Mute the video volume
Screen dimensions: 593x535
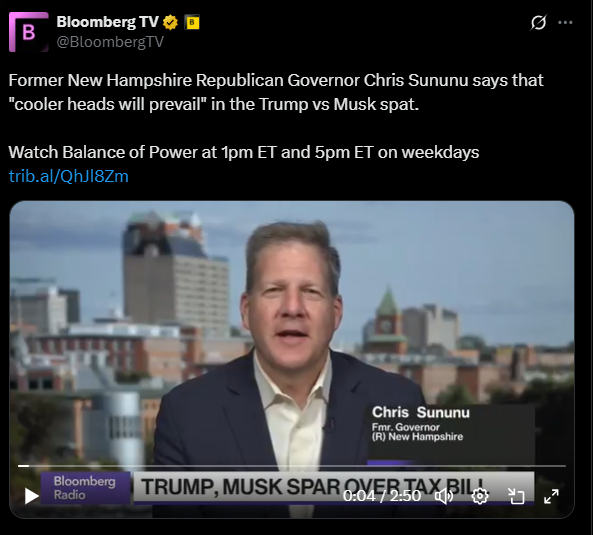pos(444,496)
